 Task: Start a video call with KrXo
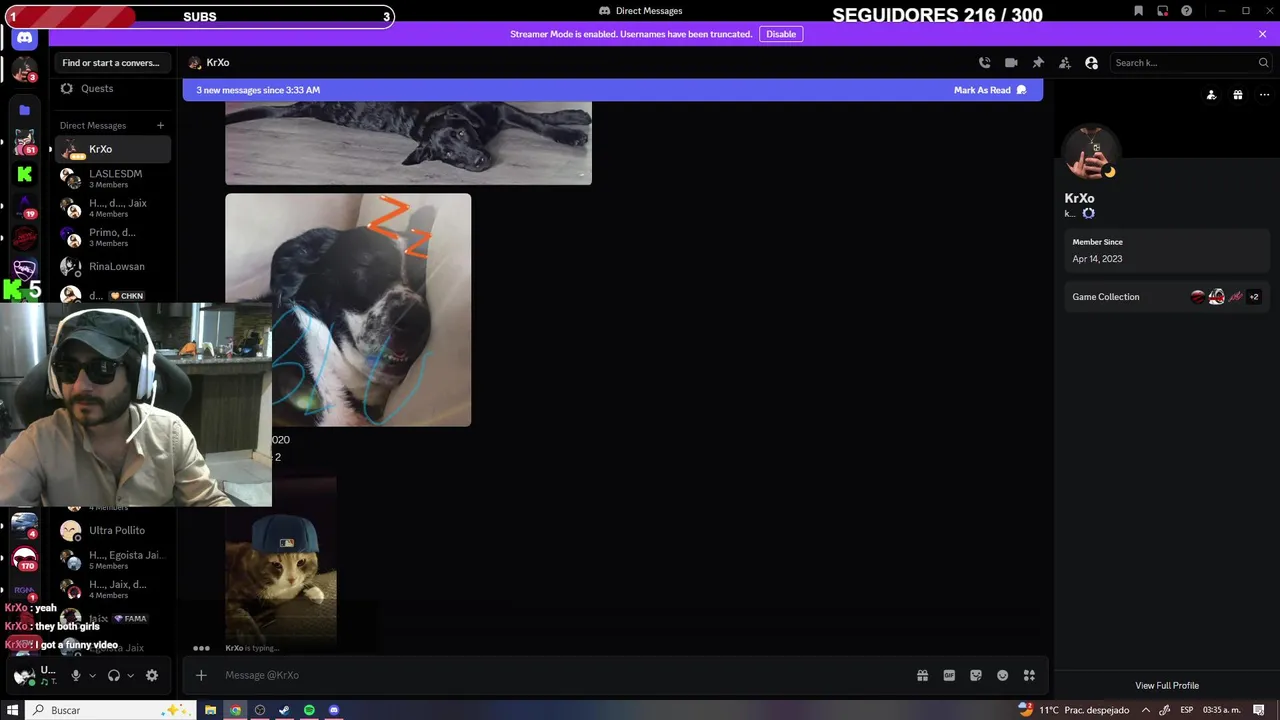coord(1011,63)
